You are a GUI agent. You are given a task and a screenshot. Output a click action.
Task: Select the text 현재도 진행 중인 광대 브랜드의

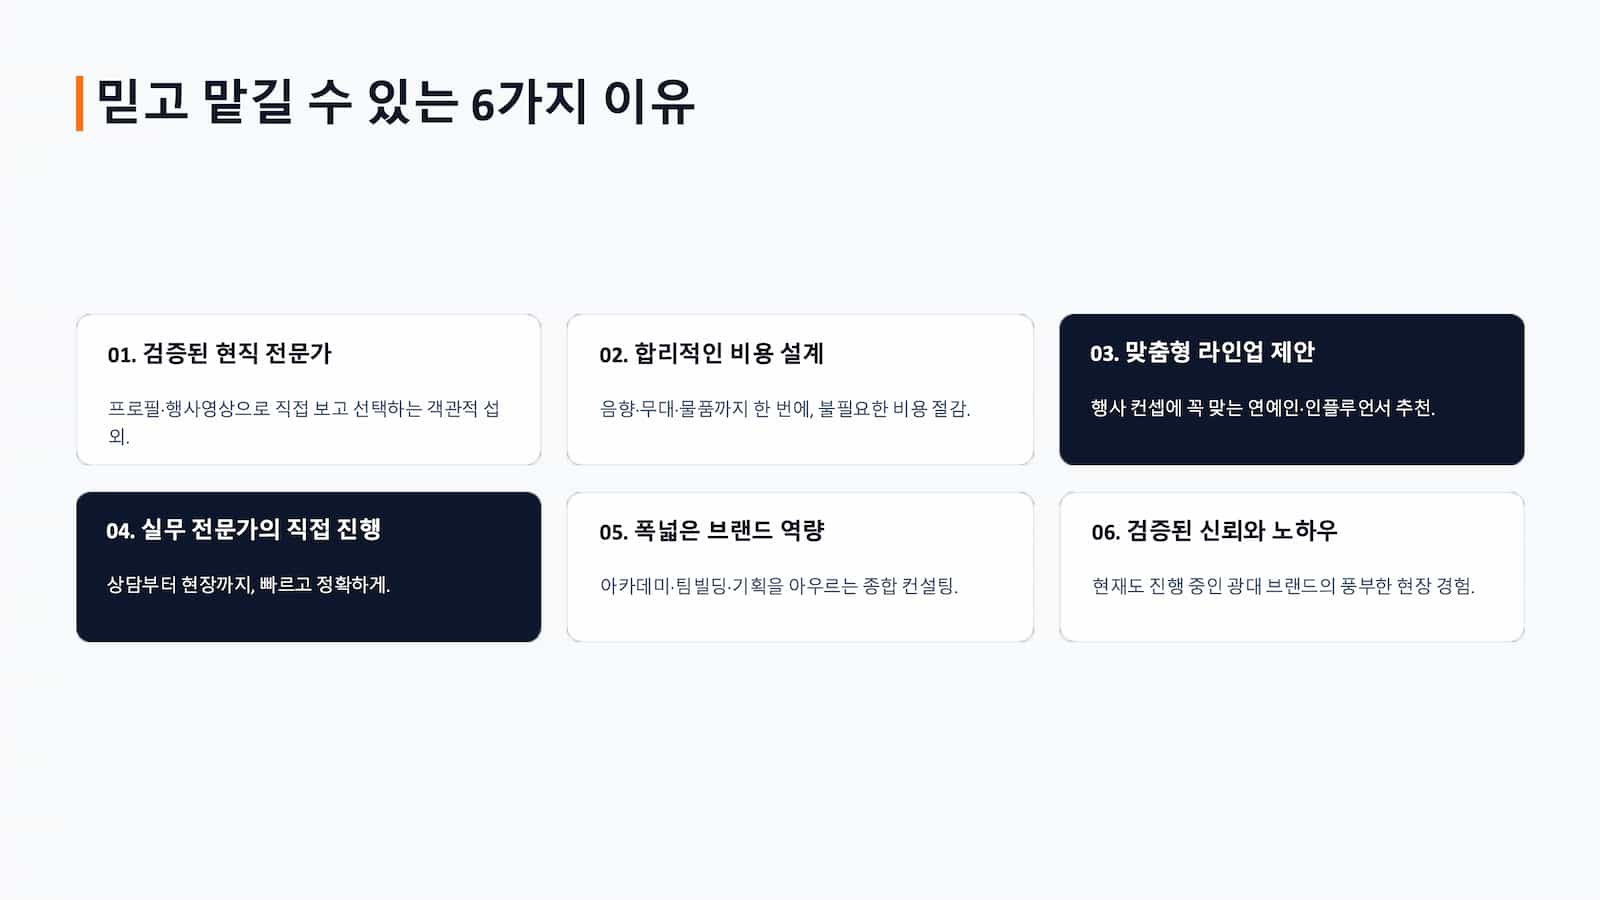(1213, 586)
